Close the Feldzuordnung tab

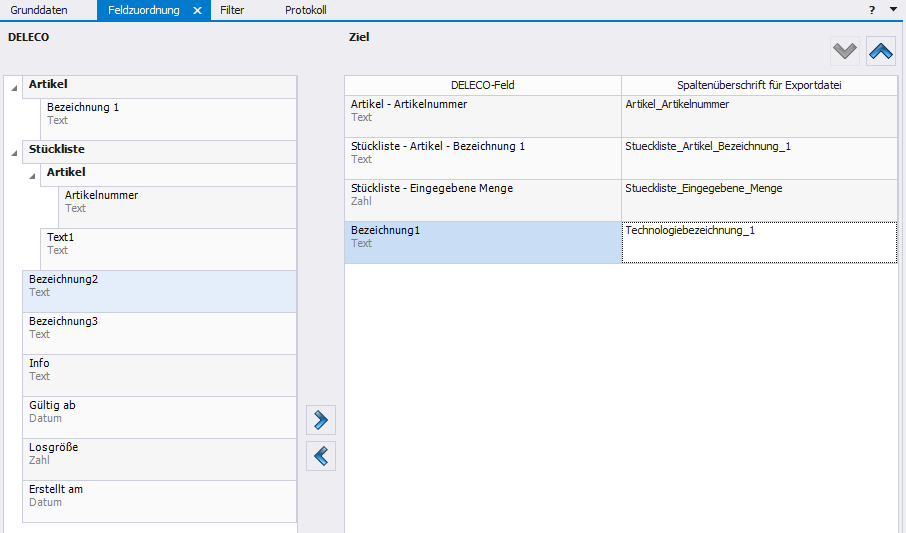pos(197,10)
